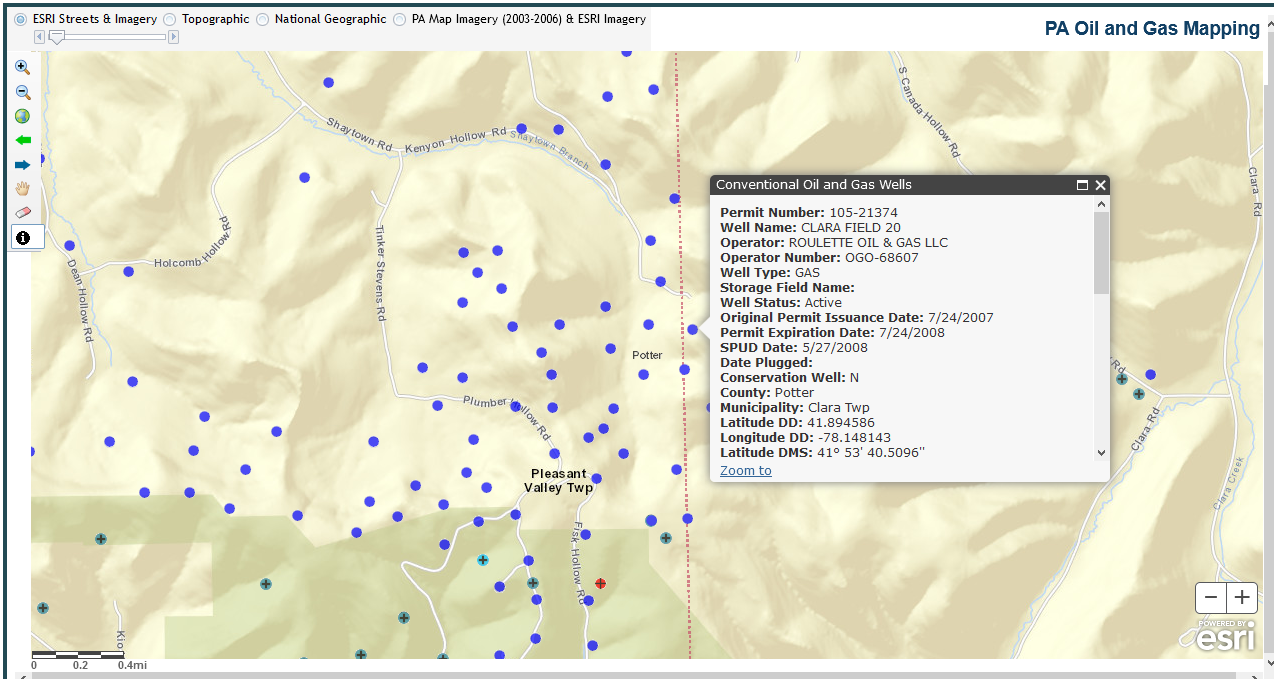Click the Operator Number OGO-68607 row
Image resolution: width=1275 pixels, height=680 pixels.
pyautogui.click(x=819, y=257)
